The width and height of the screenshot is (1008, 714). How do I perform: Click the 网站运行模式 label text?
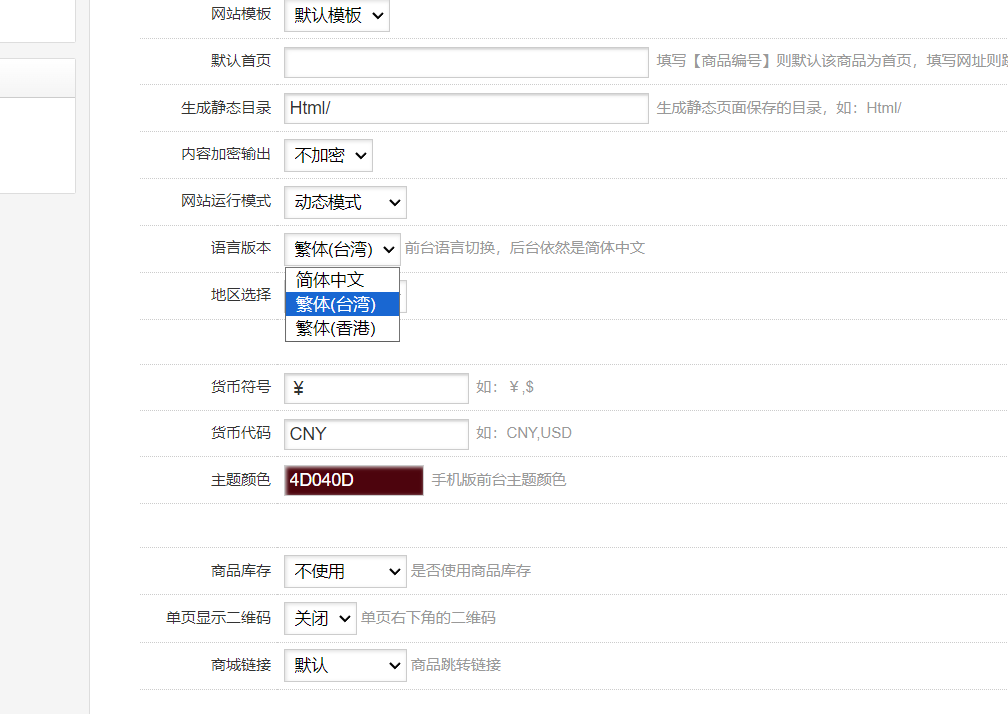[226, 201]
